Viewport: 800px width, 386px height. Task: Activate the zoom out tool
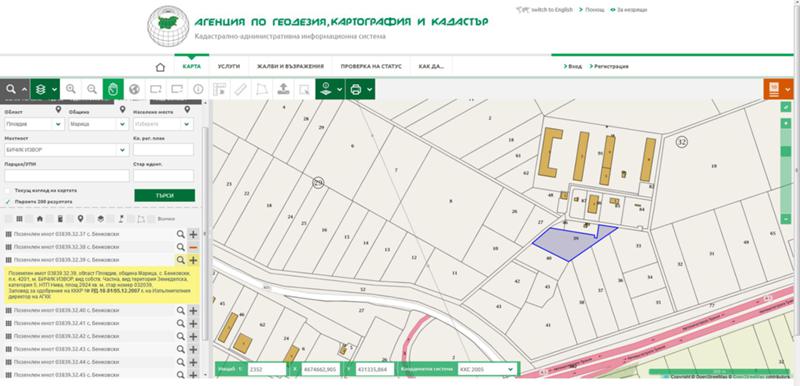pyautogui.click(x=92, y=89)
